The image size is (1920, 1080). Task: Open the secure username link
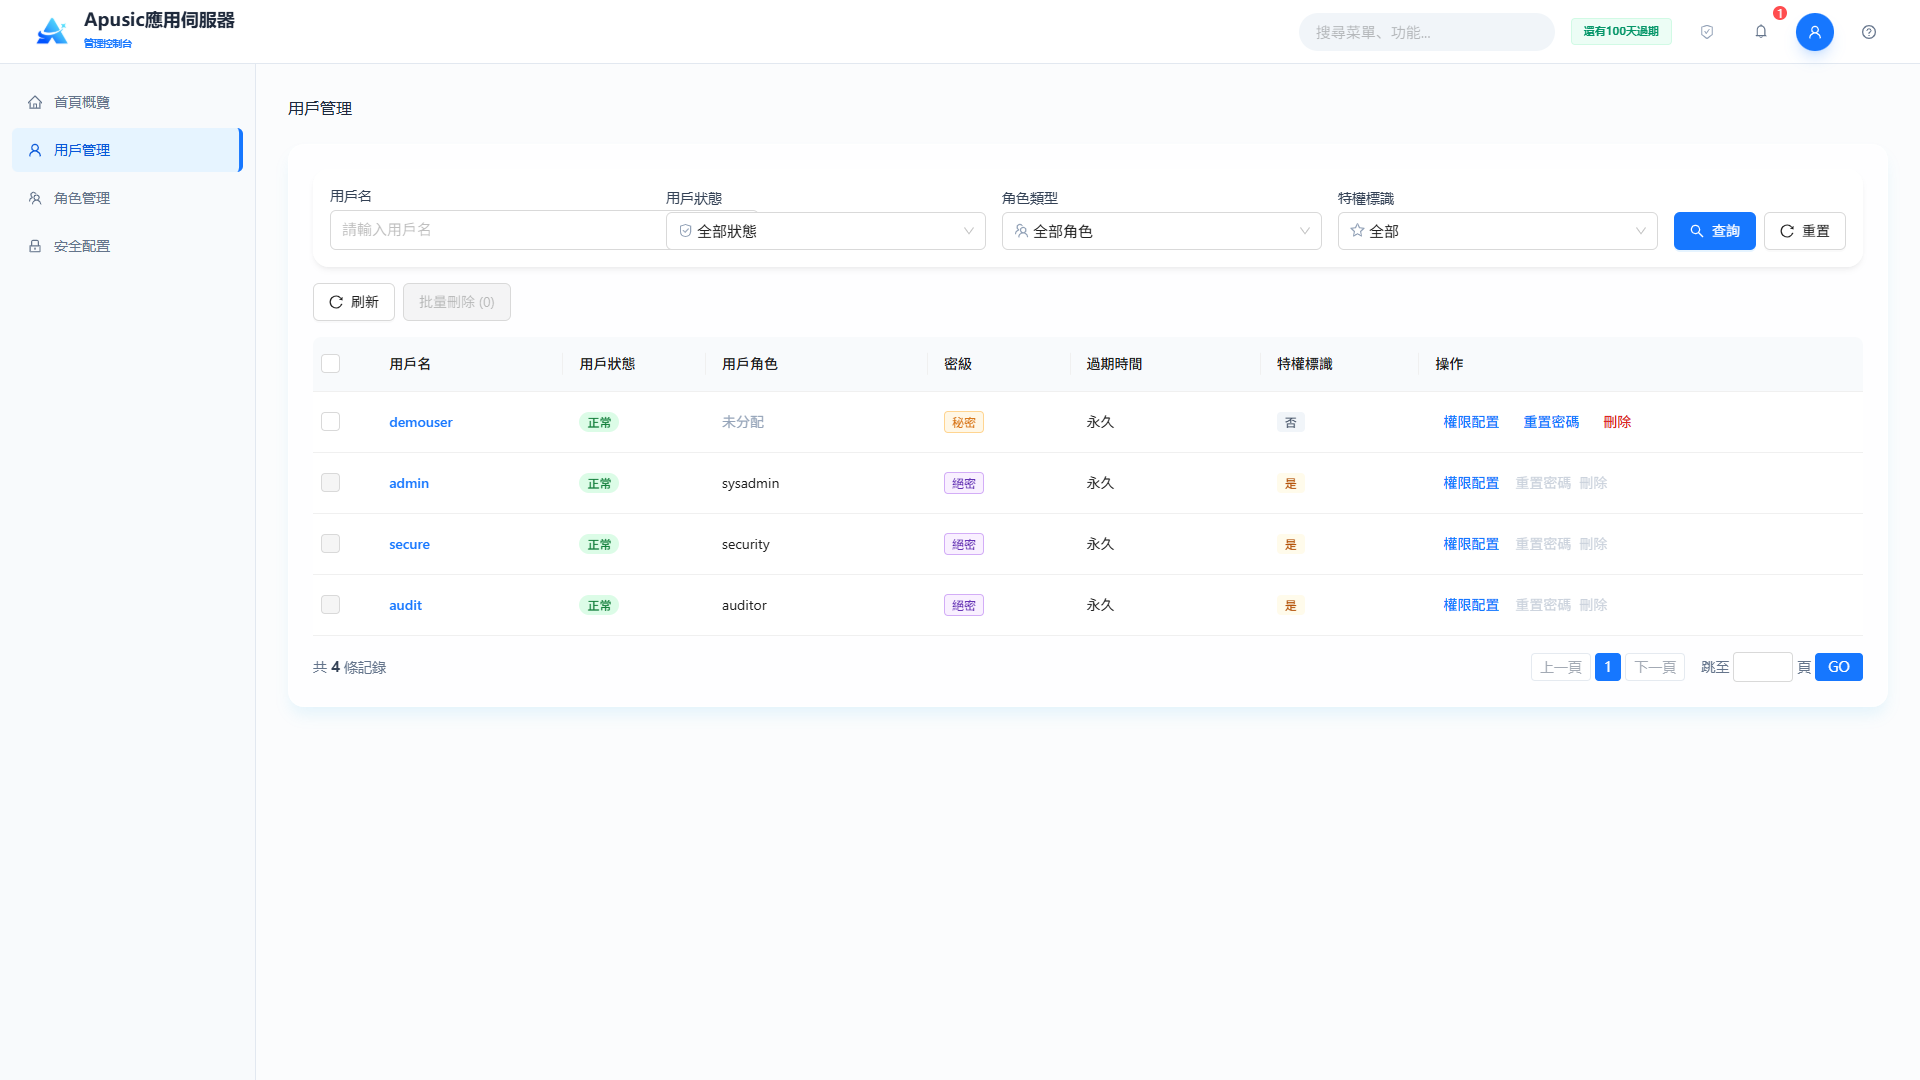(410, 544)
